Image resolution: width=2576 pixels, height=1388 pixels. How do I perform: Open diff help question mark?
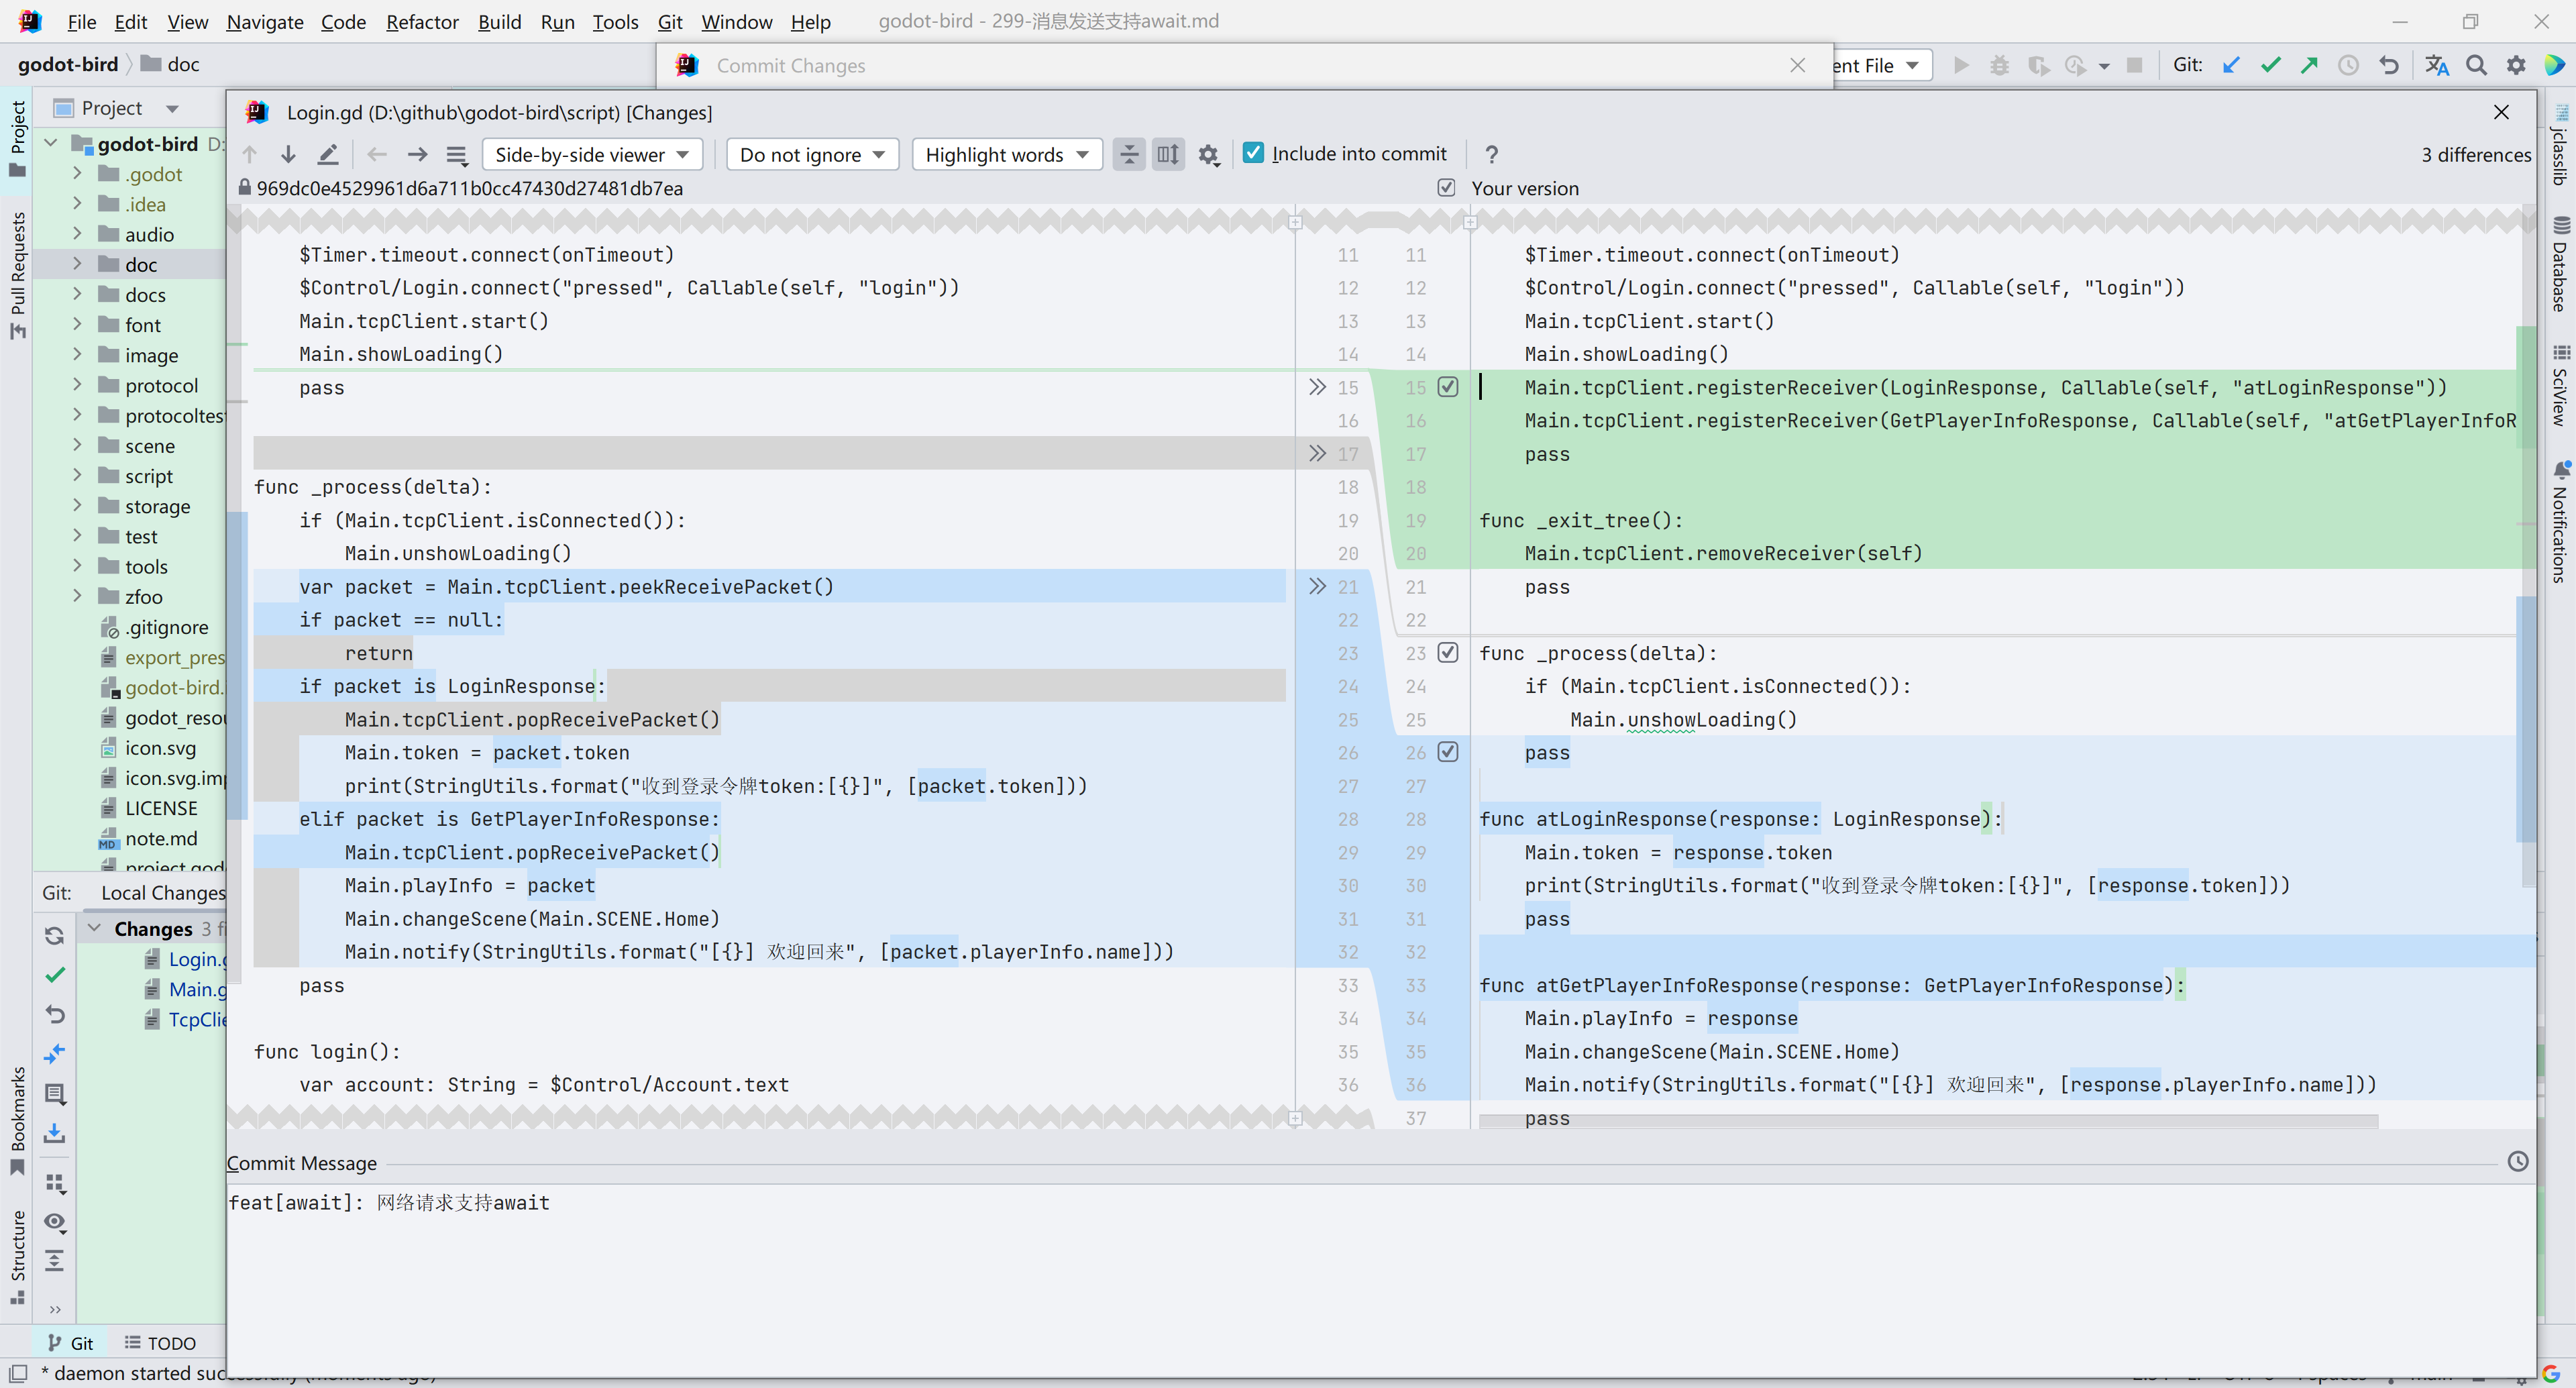[x=1491, y=154]
